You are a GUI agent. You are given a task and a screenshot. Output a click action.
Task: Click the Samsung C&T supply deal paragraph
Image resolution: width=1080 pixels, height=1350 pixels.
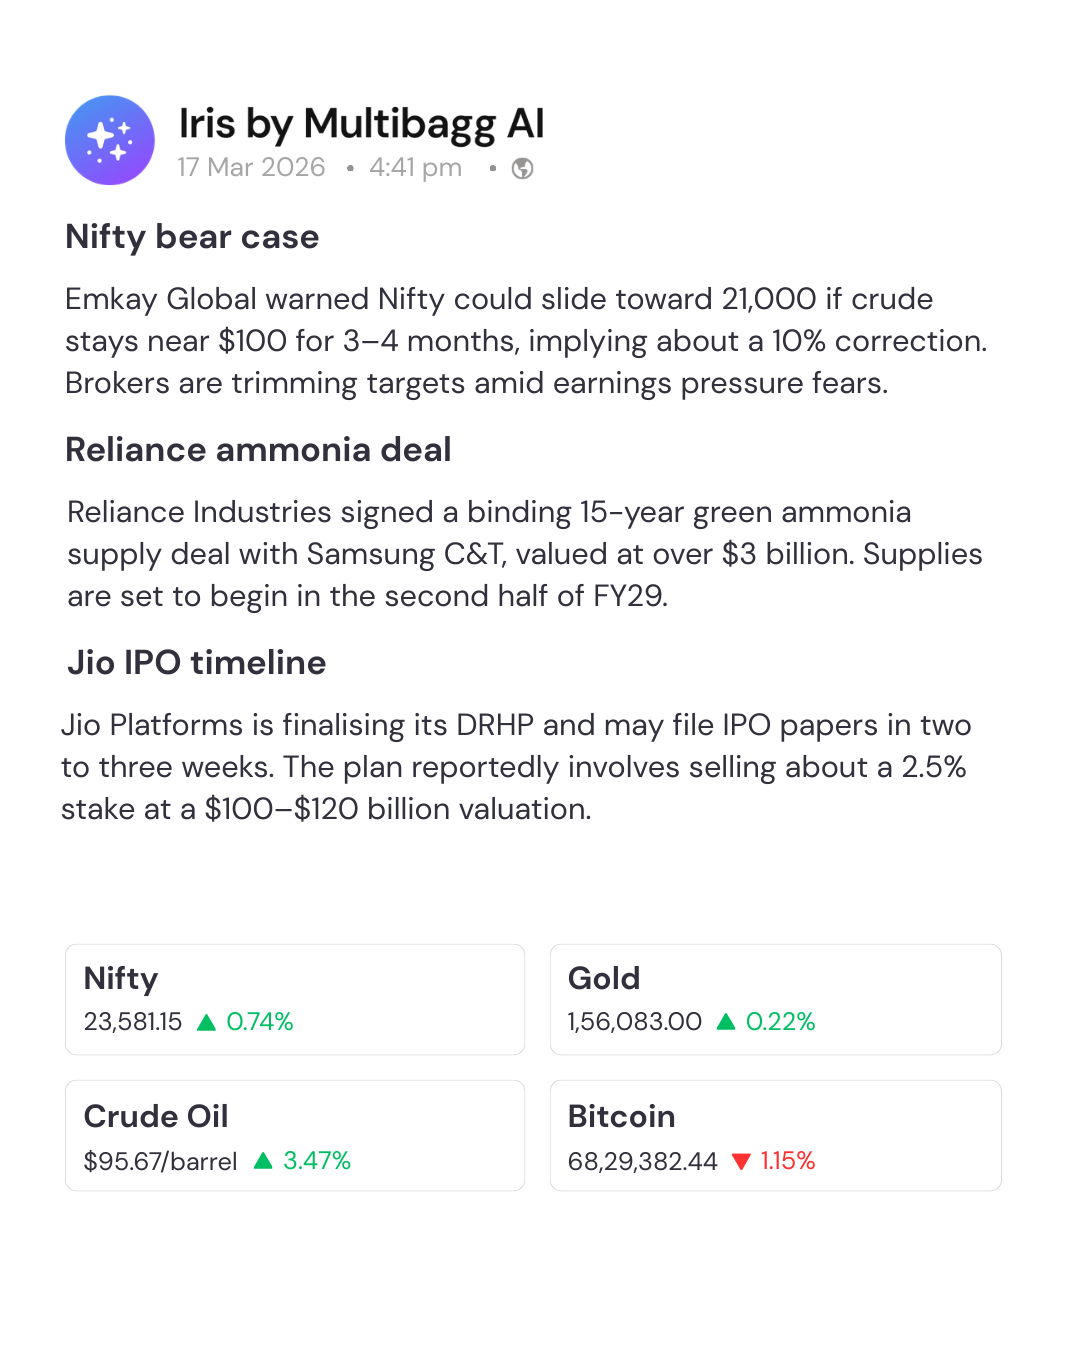click(525, 554)
